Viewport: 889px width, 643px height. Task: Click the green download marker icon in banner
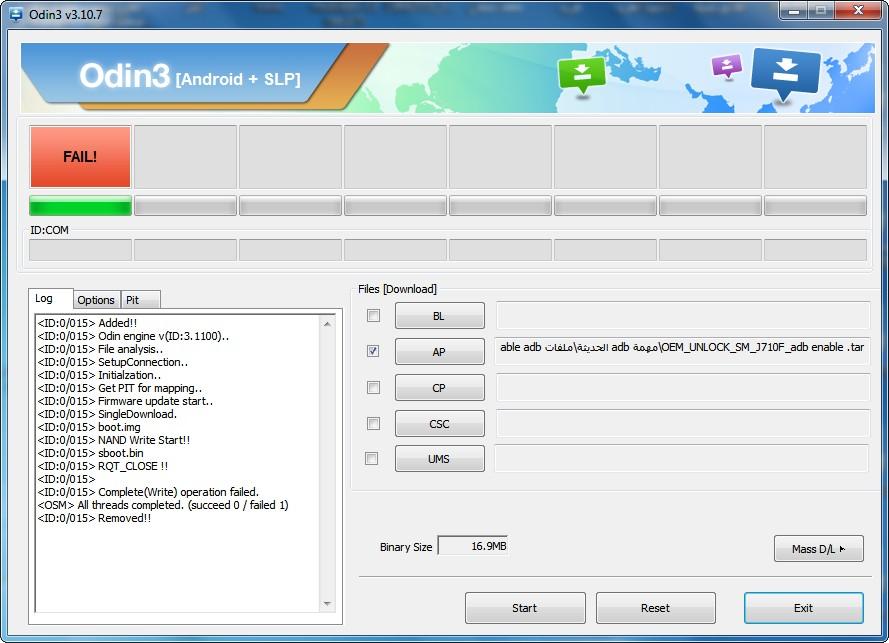pos(582,77)
